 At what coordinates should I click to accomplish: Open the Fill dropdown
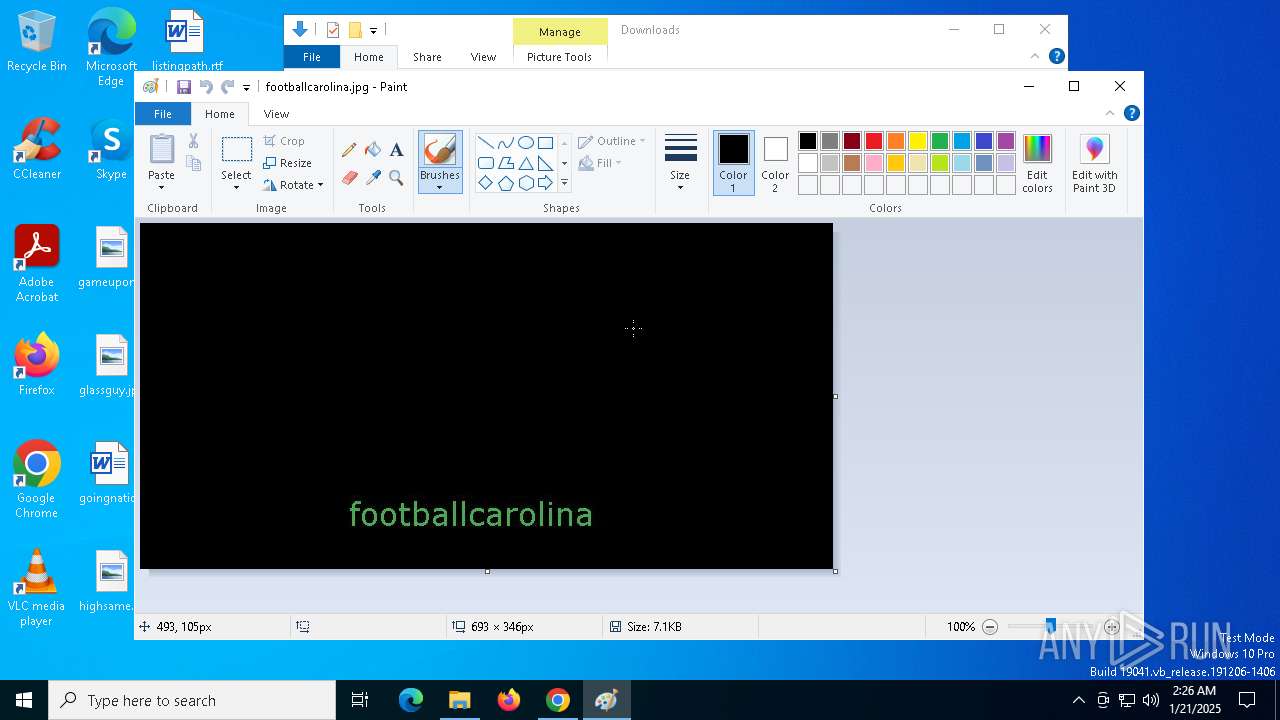[x=600, y=163]
